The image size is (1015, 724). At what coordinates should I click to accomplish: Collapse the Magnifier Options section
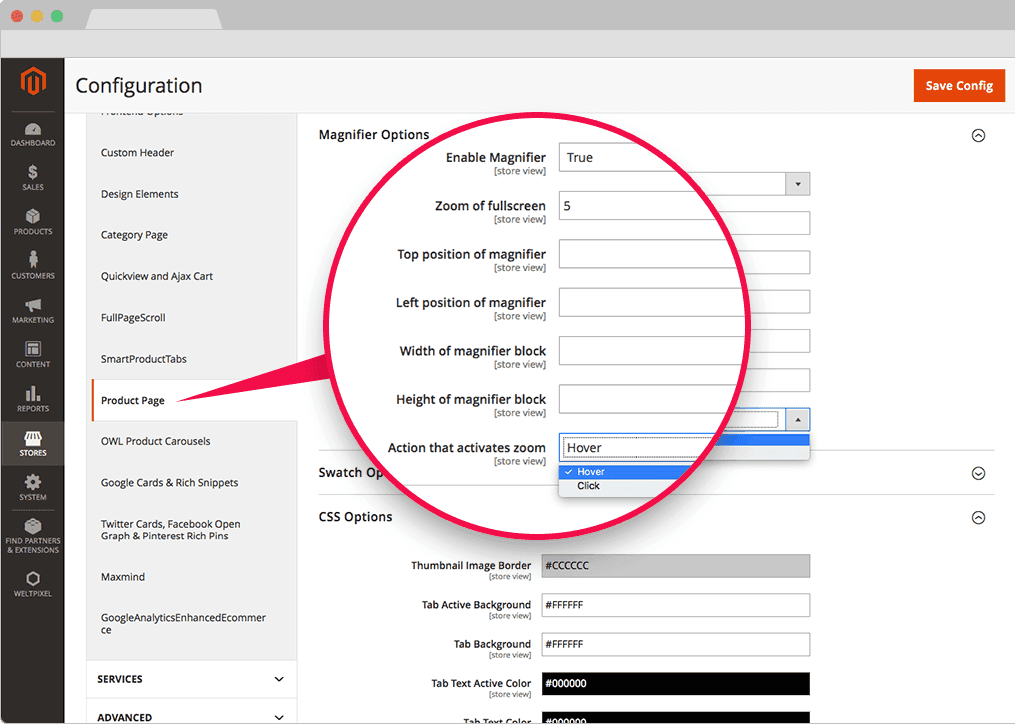coord(978,136)
